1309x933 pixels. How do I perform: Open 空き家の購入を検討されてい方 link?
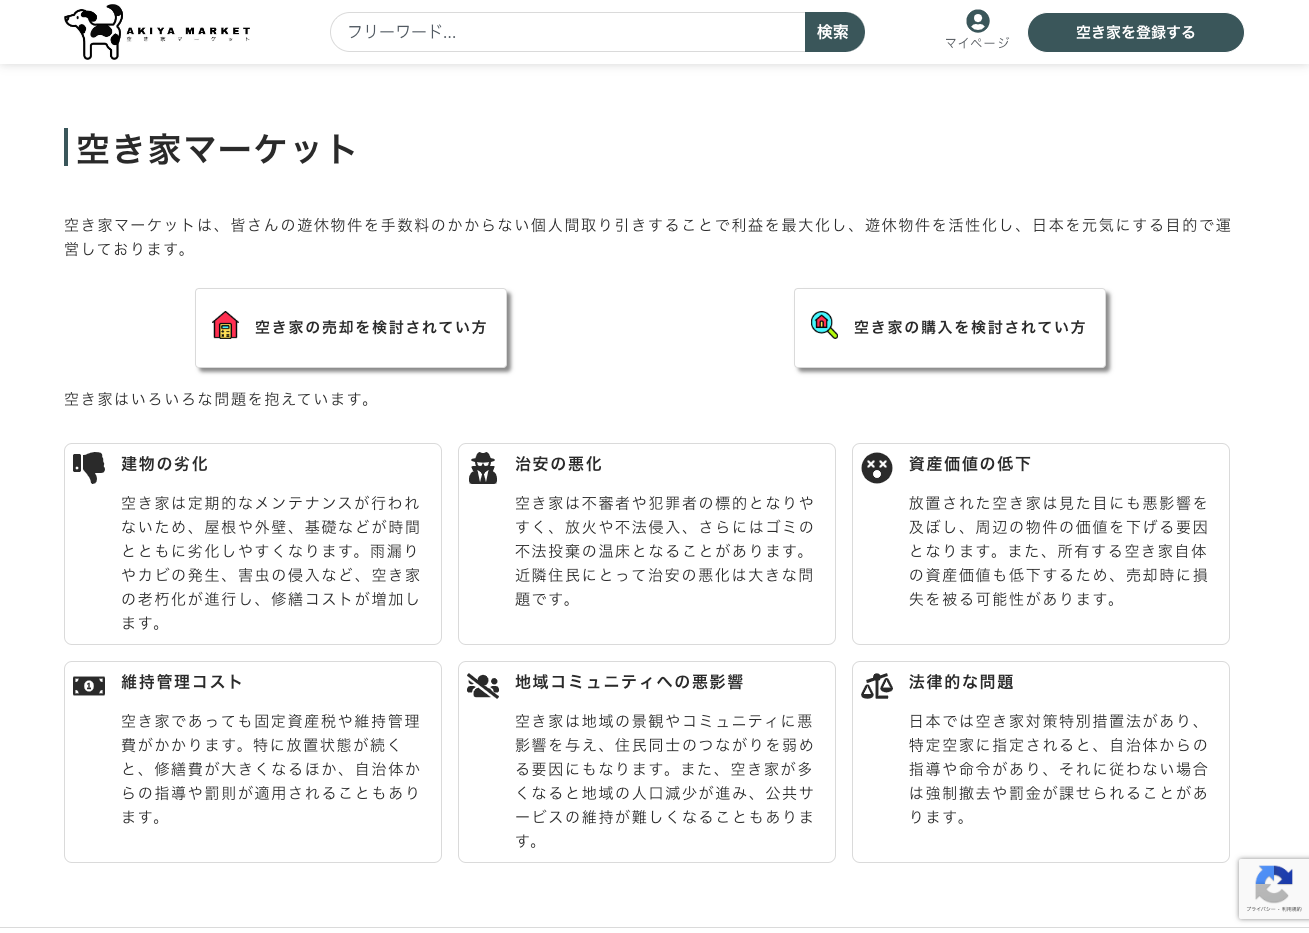969,328
